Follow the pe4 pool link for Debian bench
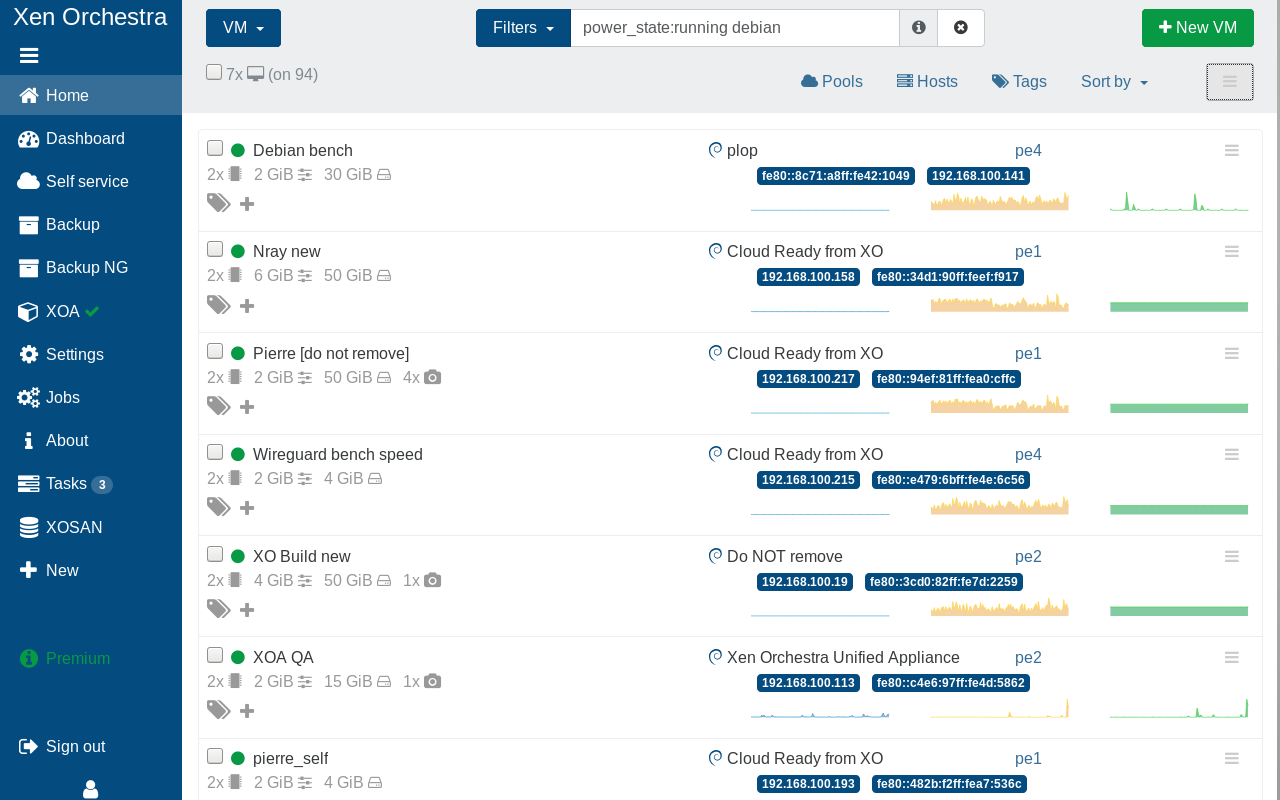The width and height of the screenshot is (1280, 800). 1028,149
